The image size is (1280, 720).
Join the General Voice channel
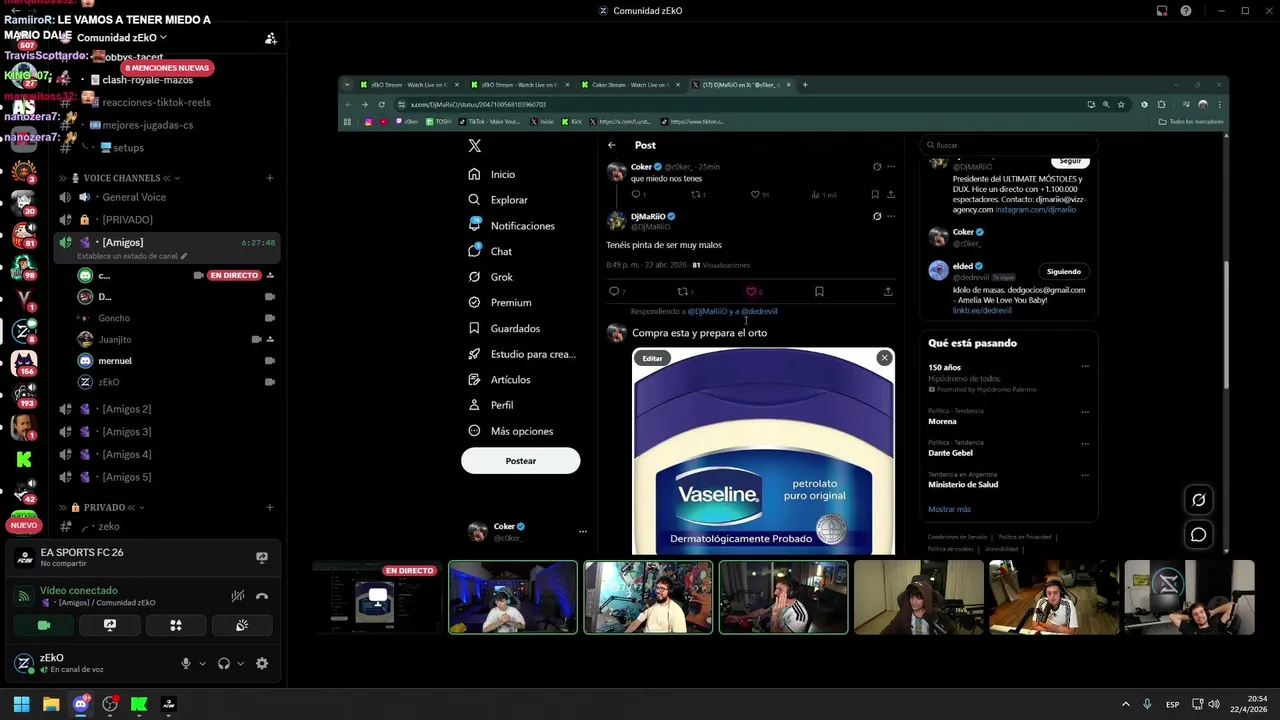click(x=134, y=197)
